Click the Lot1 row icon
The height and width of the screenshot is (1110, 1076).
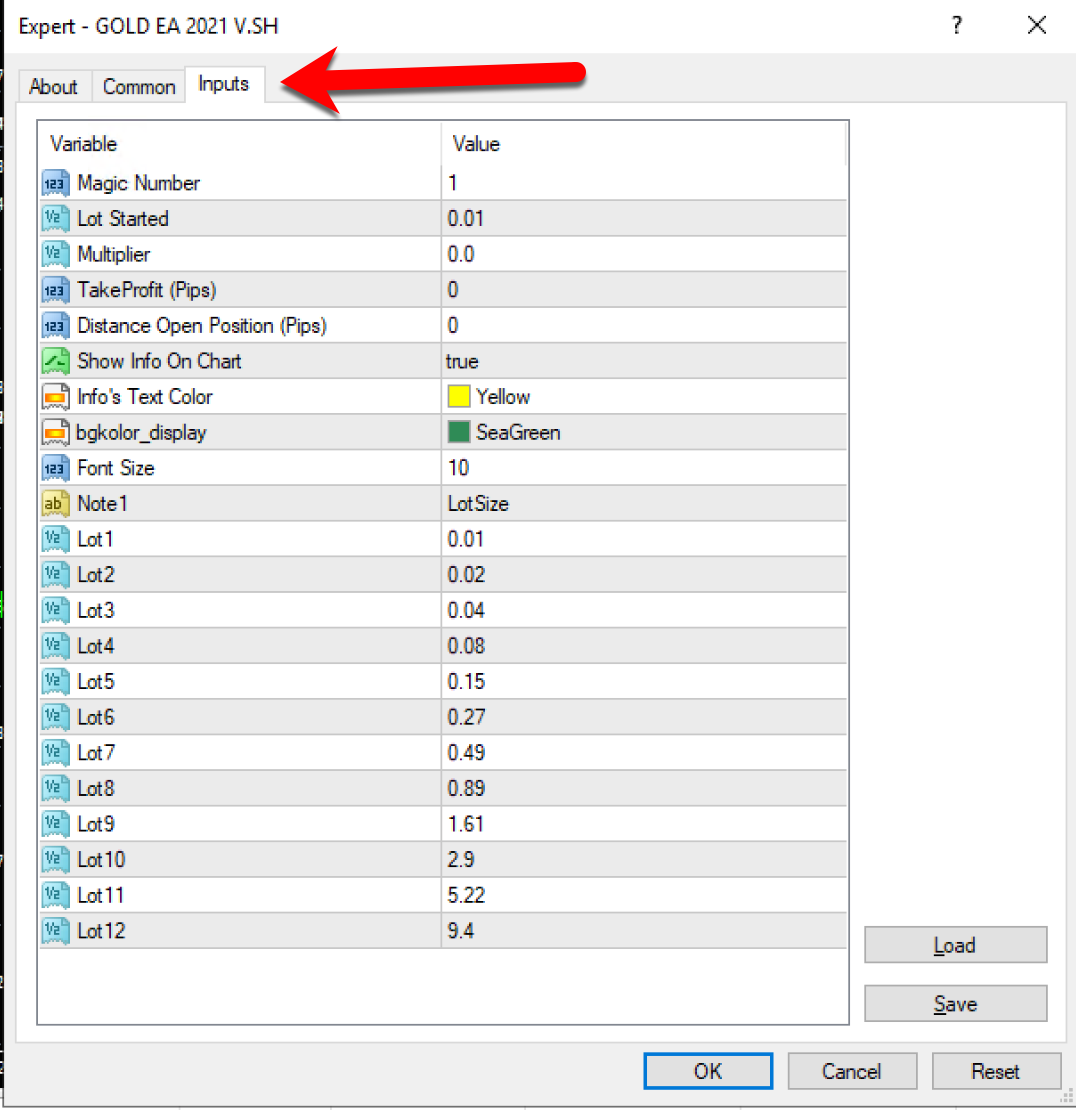tap(55, 539)
